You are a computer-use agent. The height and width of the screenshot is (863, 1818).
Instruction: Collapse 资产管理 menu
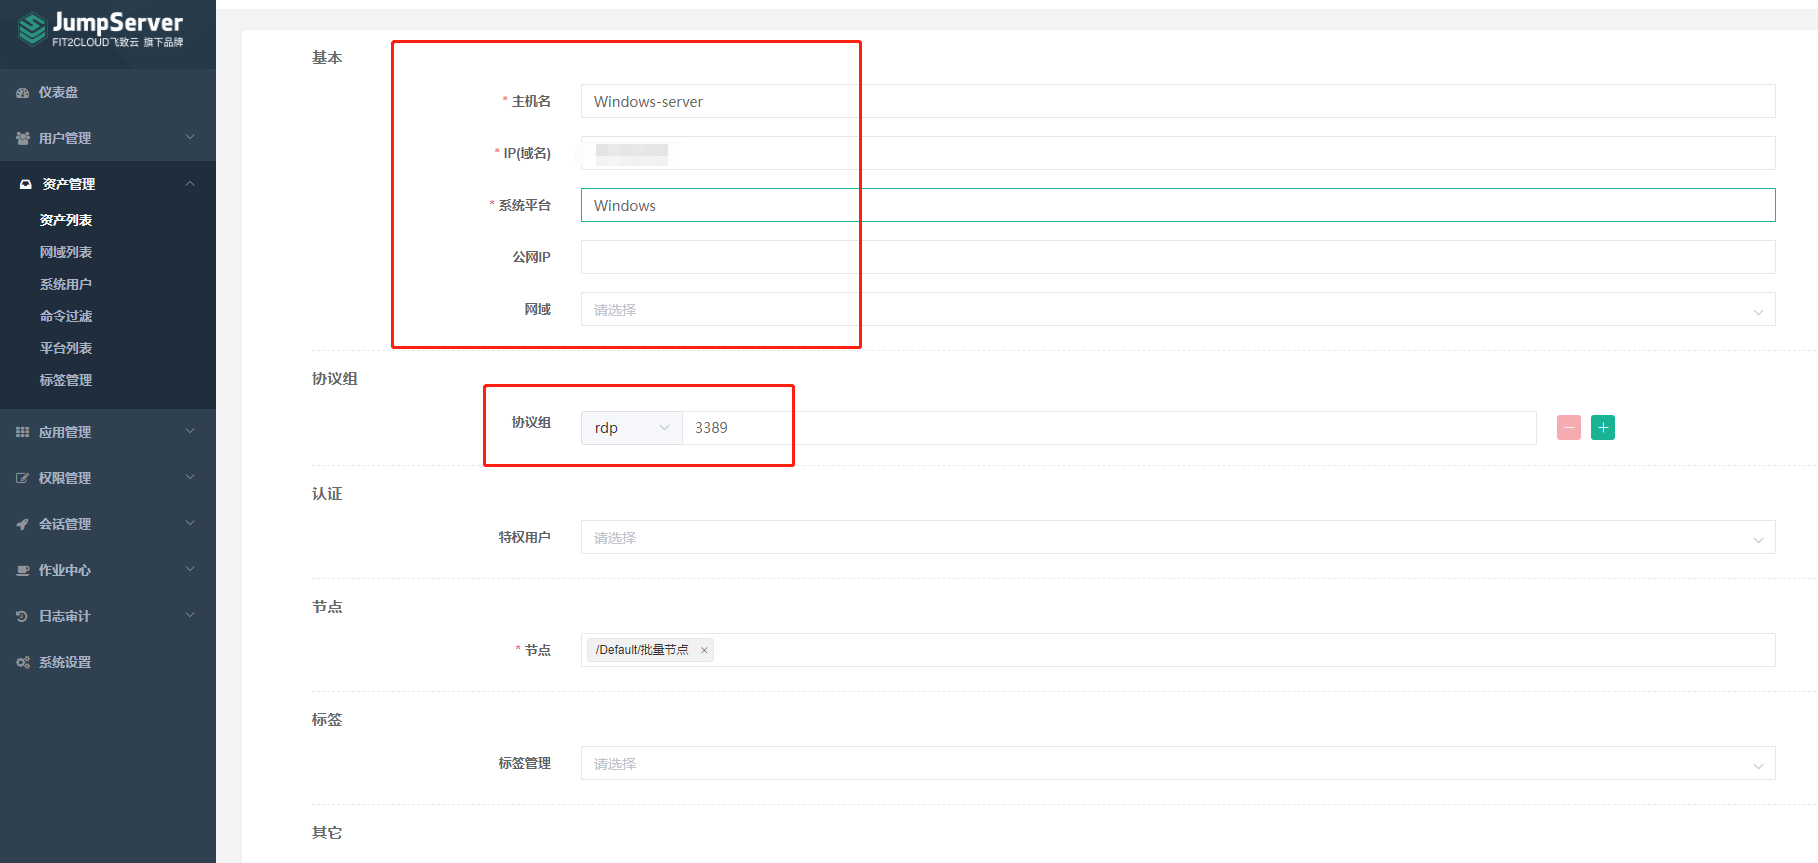click(x=108, y=184)
